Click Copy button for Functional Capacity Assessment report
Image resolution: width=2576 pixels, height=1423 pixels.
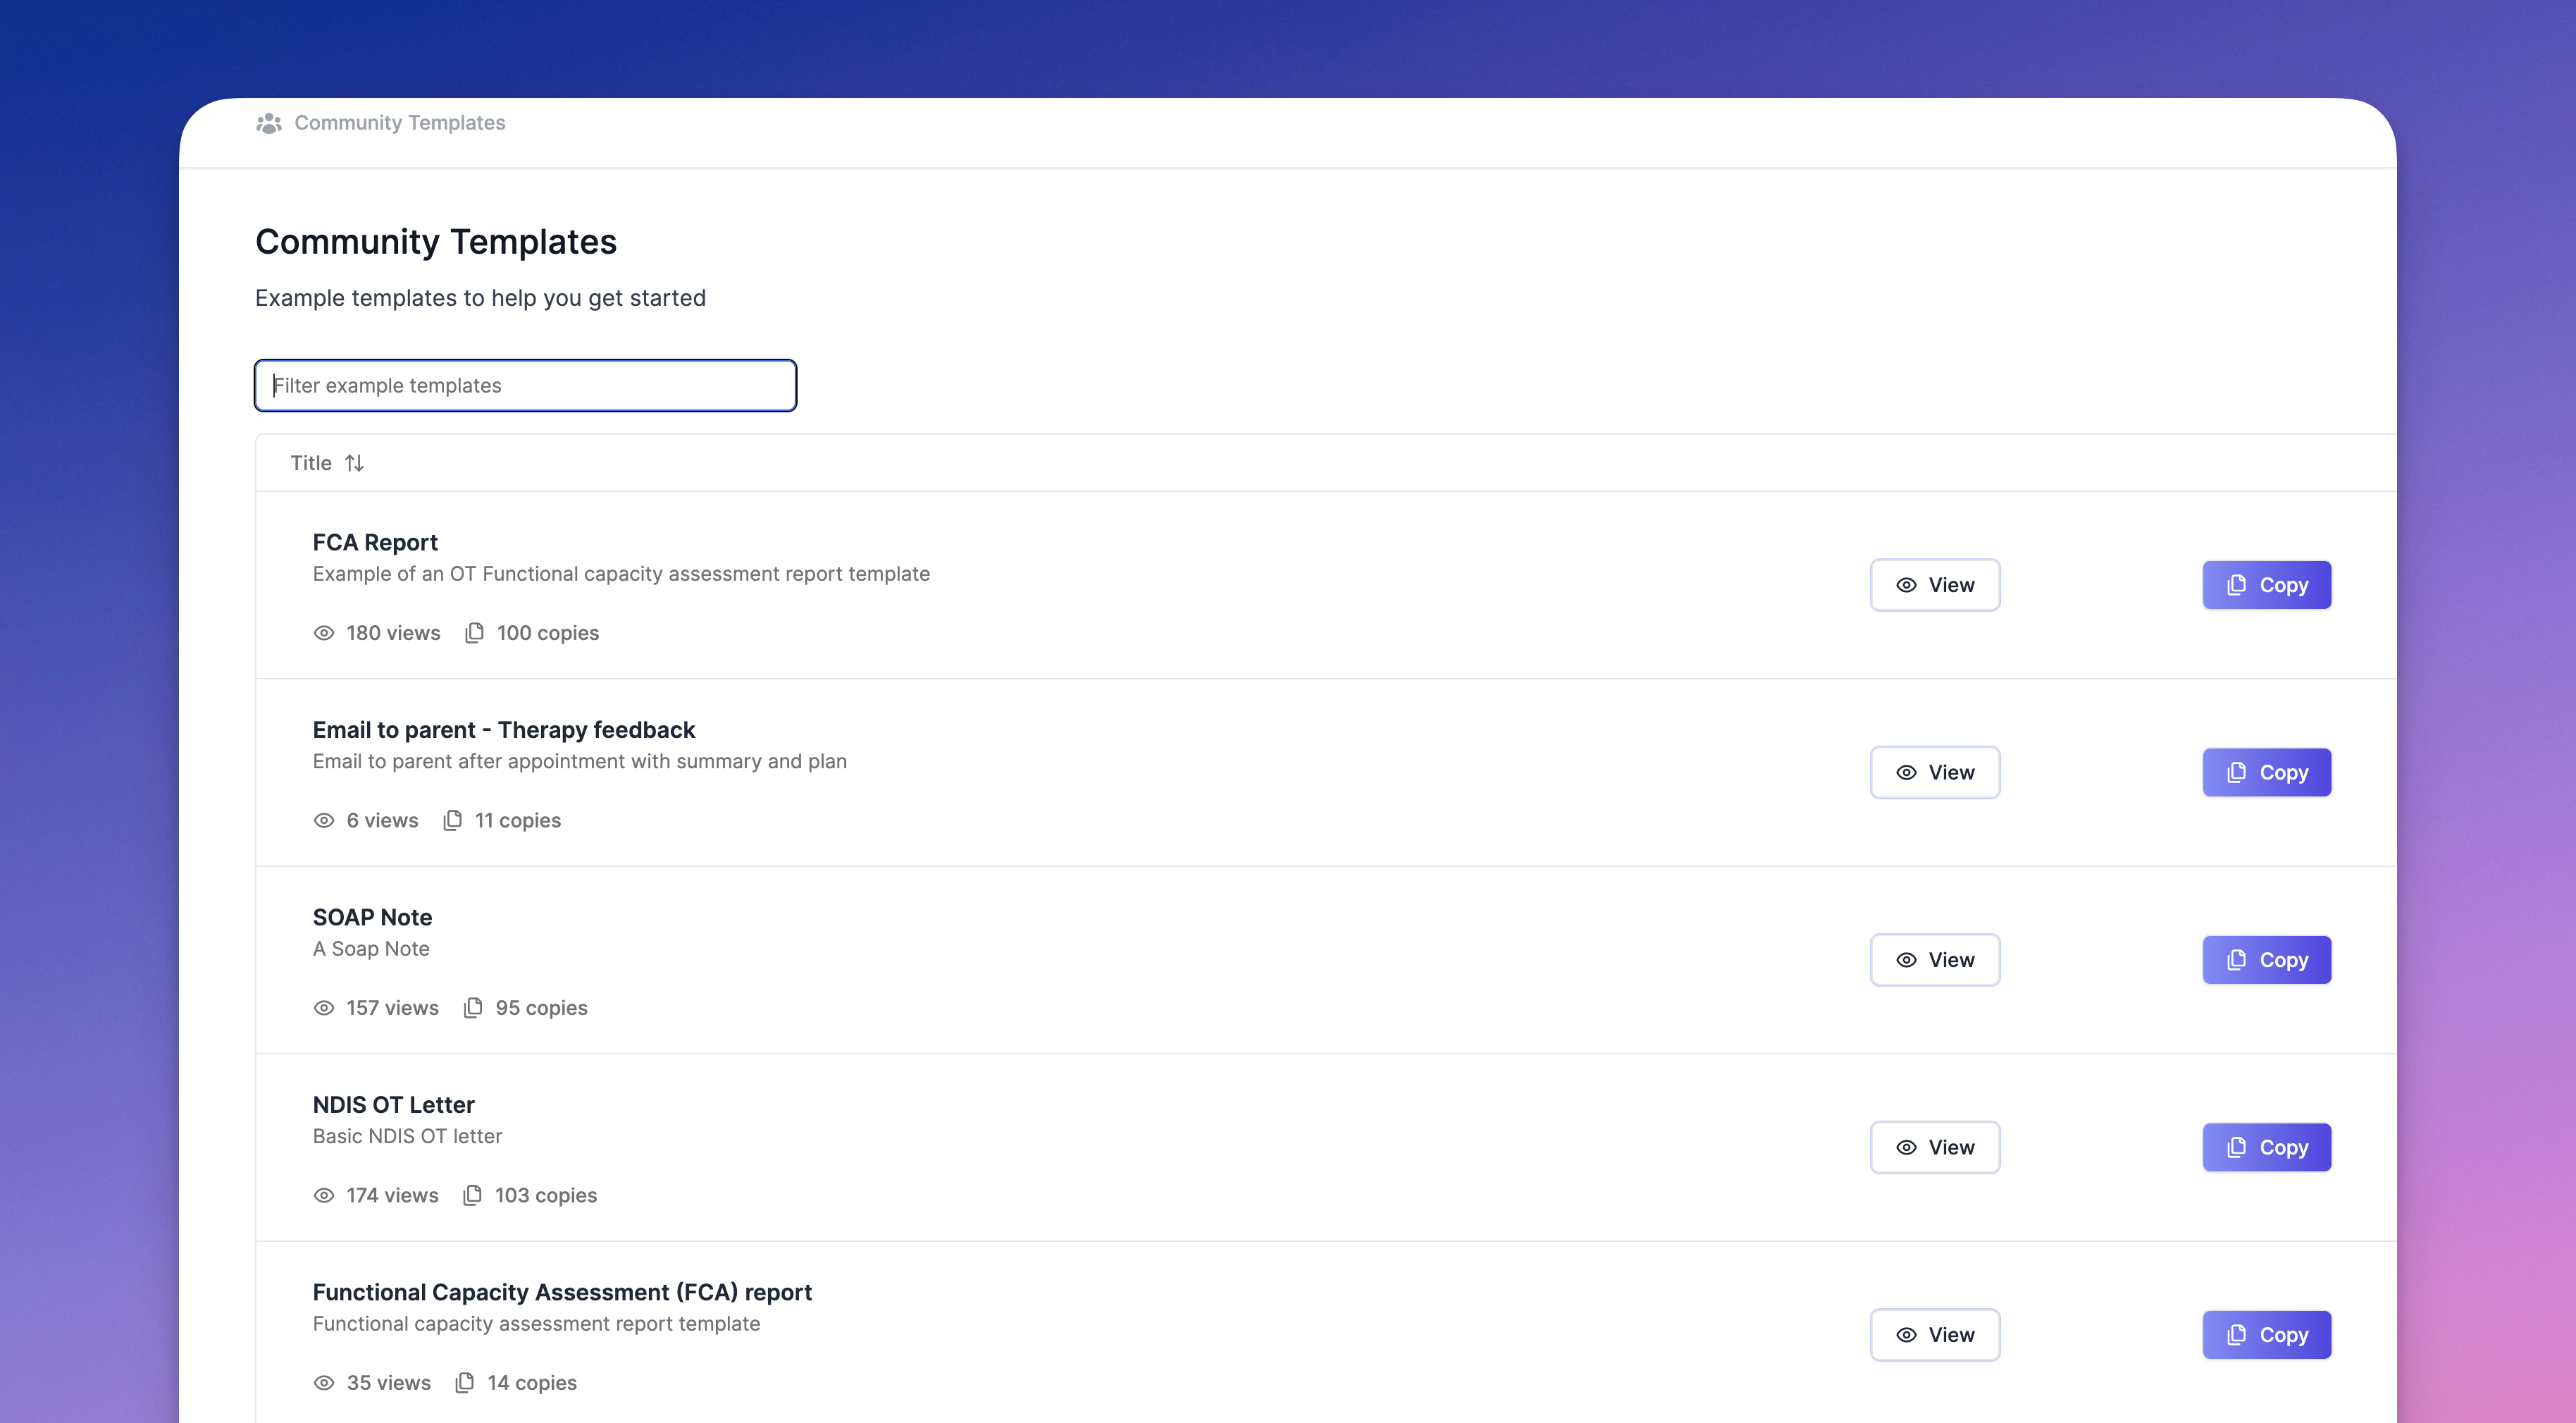tap(2266, 1333)
